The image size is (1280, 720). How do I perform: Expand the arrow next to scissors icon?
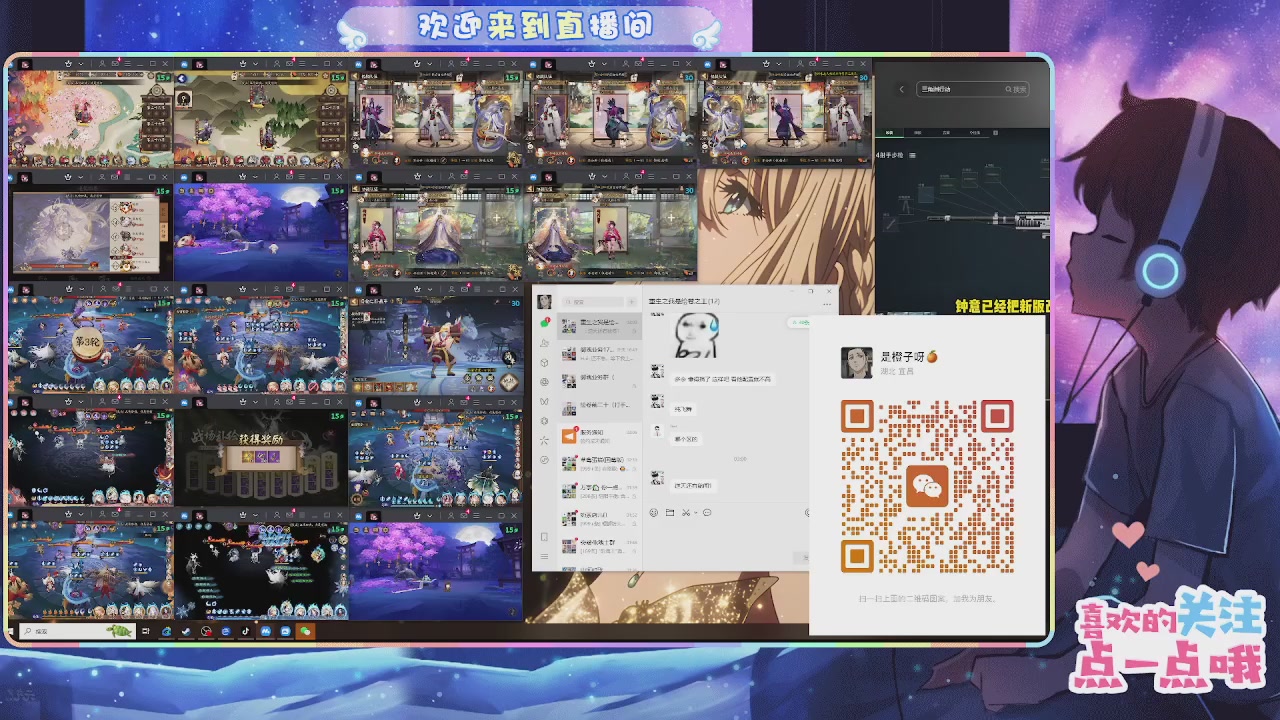[695, 513]
